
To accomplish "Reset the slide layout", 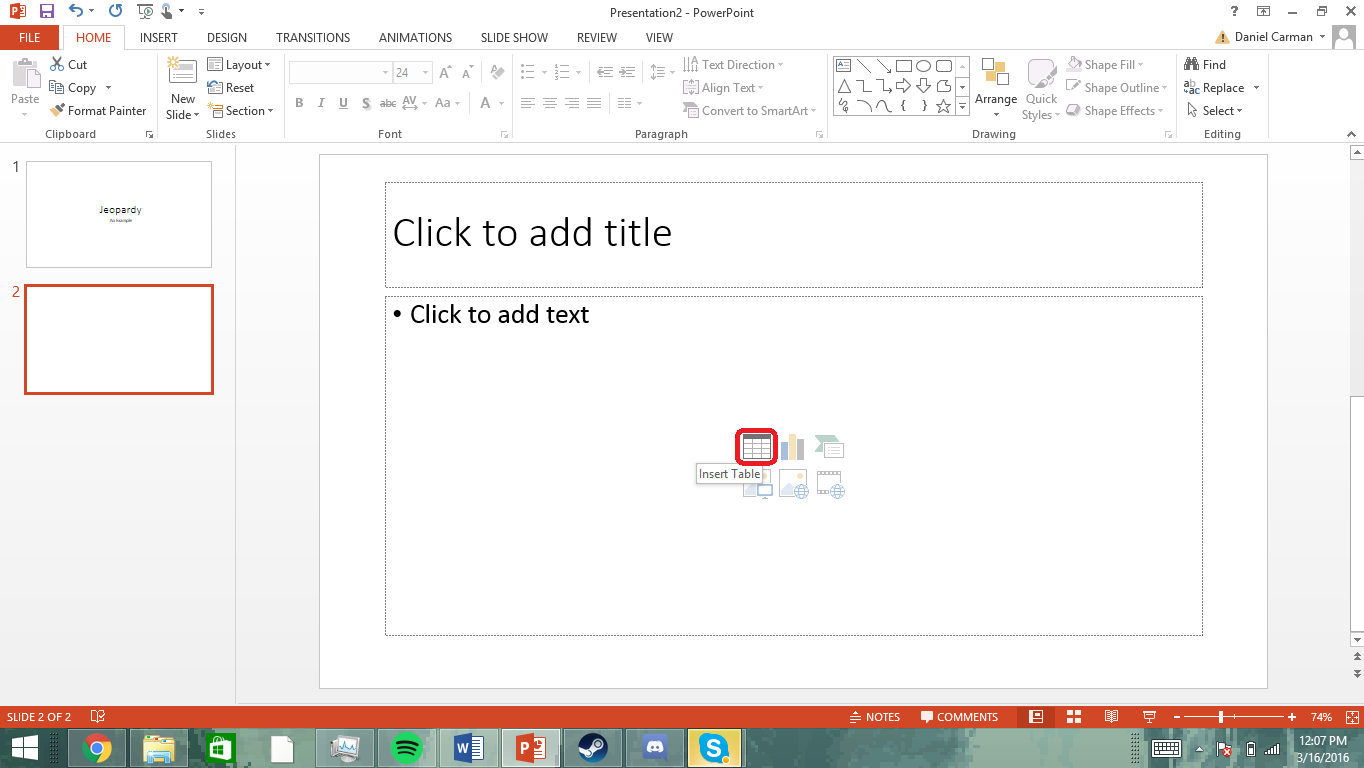I will click(231, 88).
